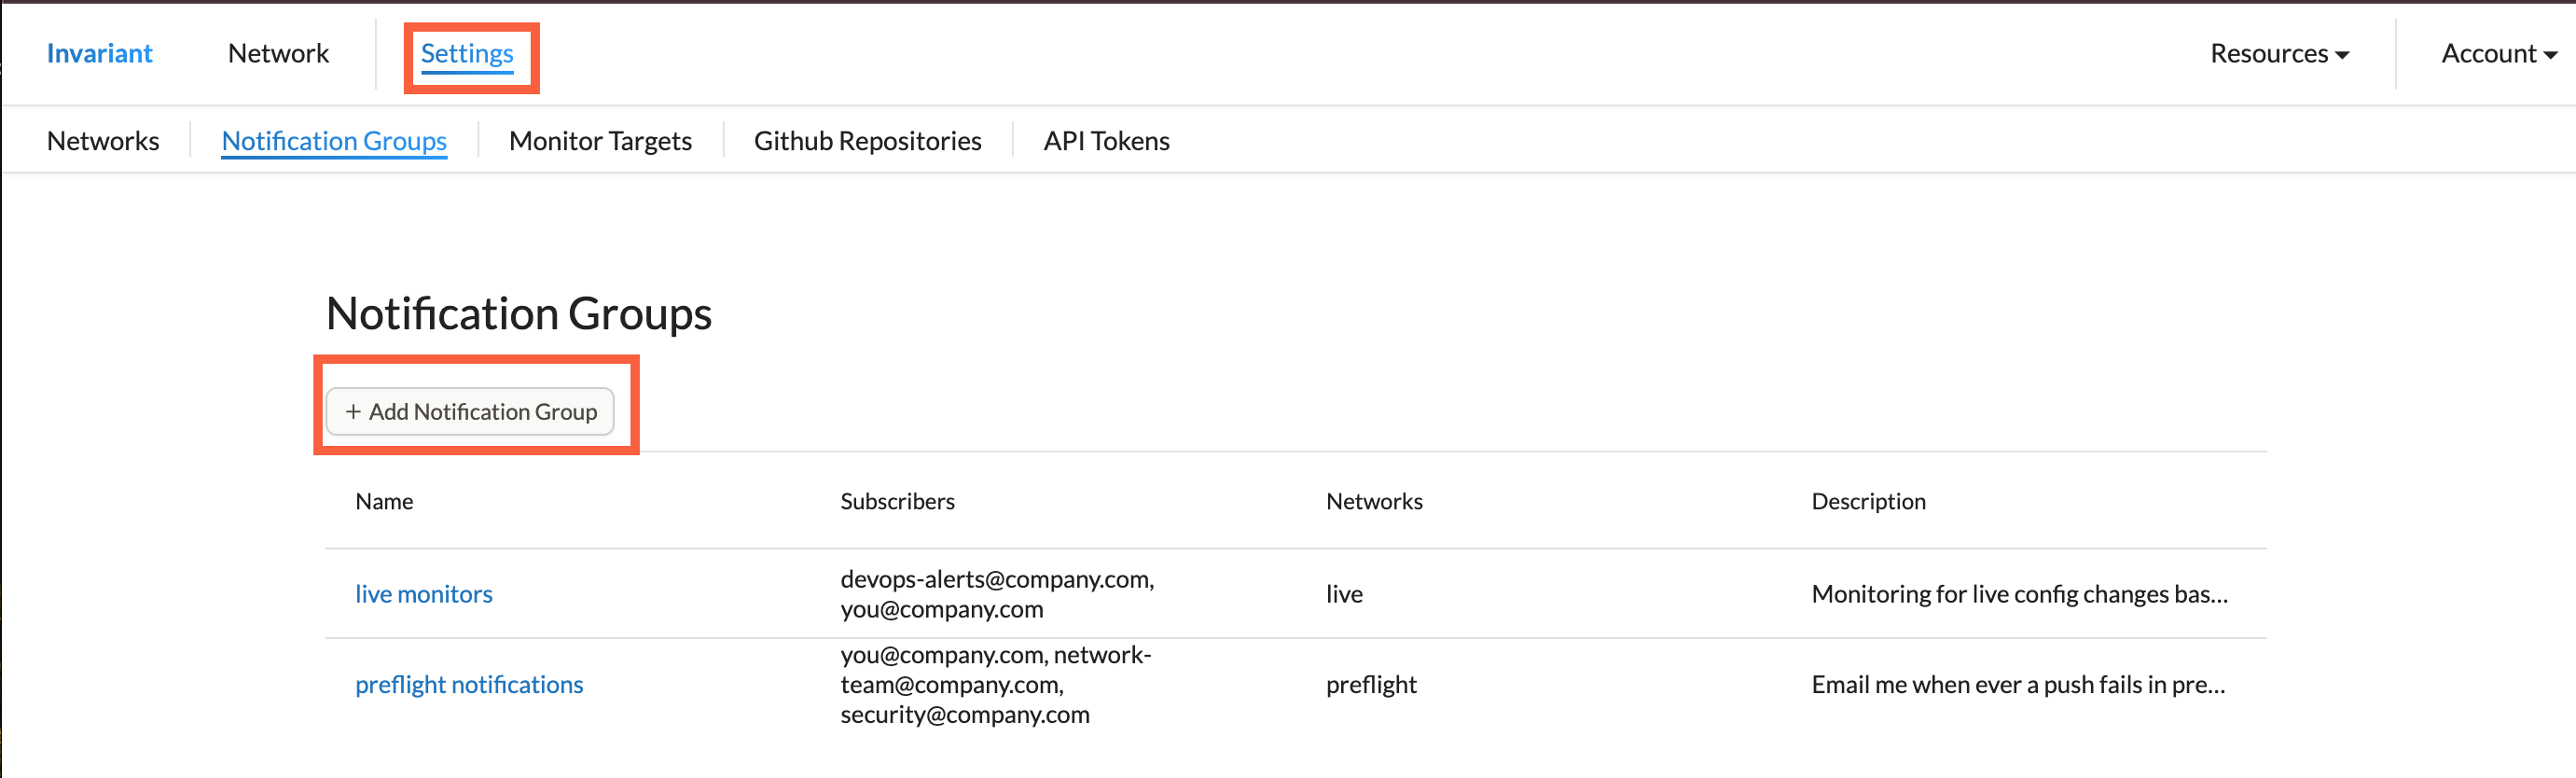The image size is (2576, 778).
Task: Click the plus icon on Add Notification Group
Action: coord(353,411)
